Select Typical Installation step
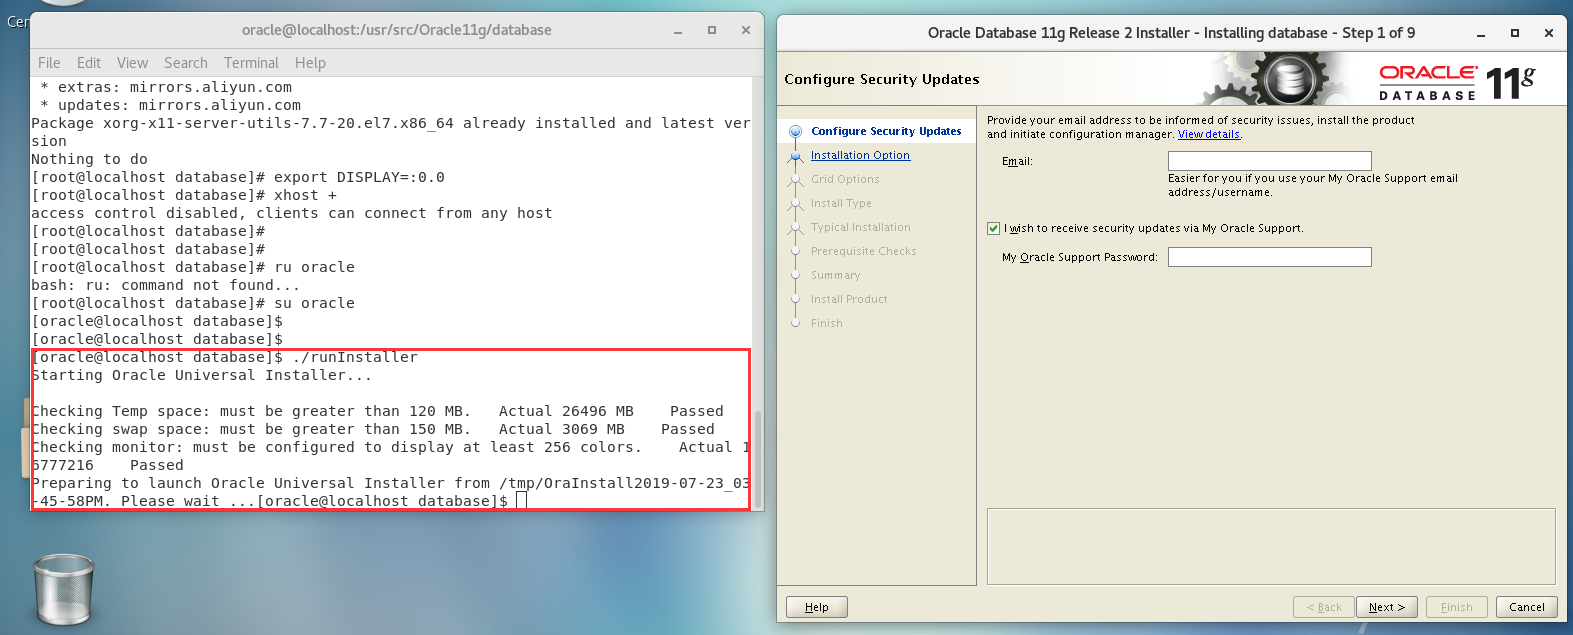The image size is (1573, 635). (x=860, y=227)
